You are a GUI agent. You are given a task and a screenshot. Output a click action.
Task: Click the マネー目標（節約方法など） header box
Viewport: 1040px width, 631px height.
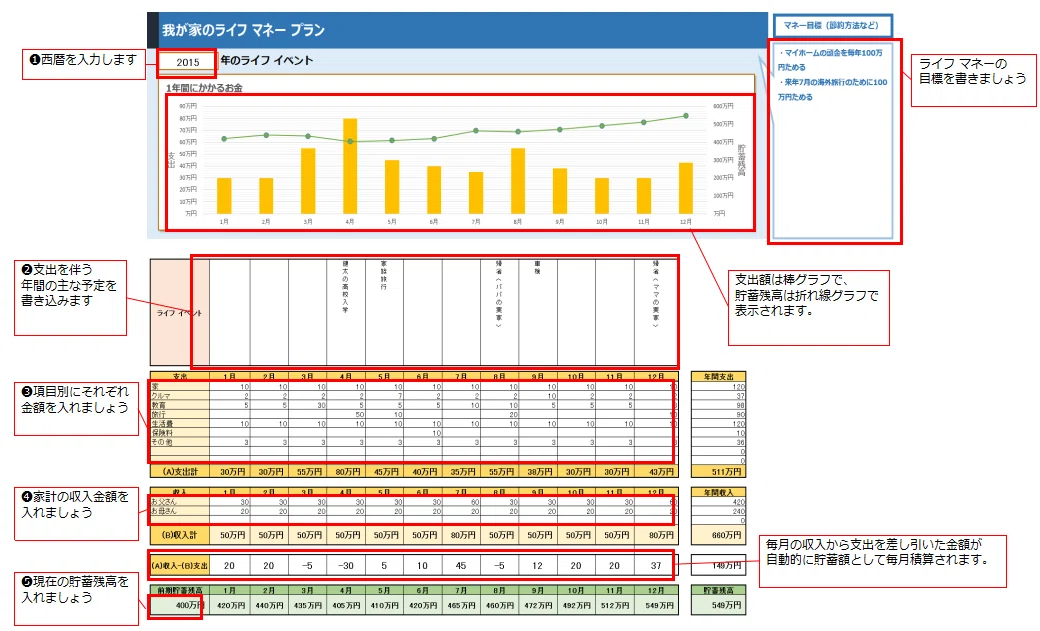[832, 26]
